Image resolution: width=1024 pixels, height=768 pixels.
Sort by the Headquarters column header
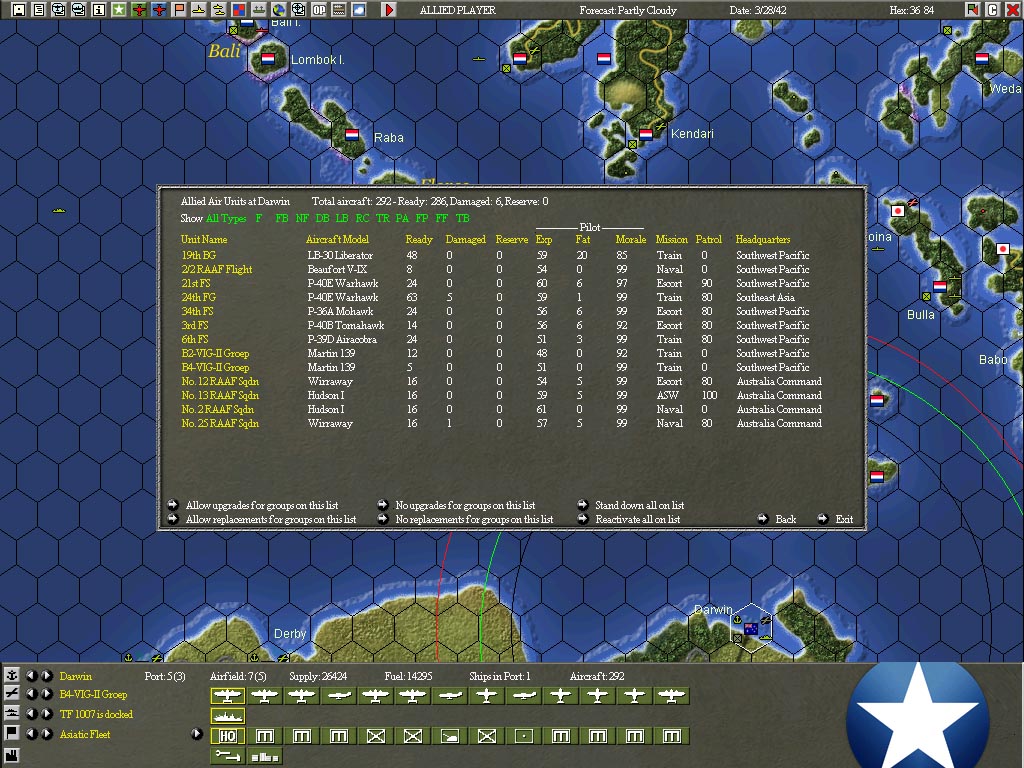[763, 240]
